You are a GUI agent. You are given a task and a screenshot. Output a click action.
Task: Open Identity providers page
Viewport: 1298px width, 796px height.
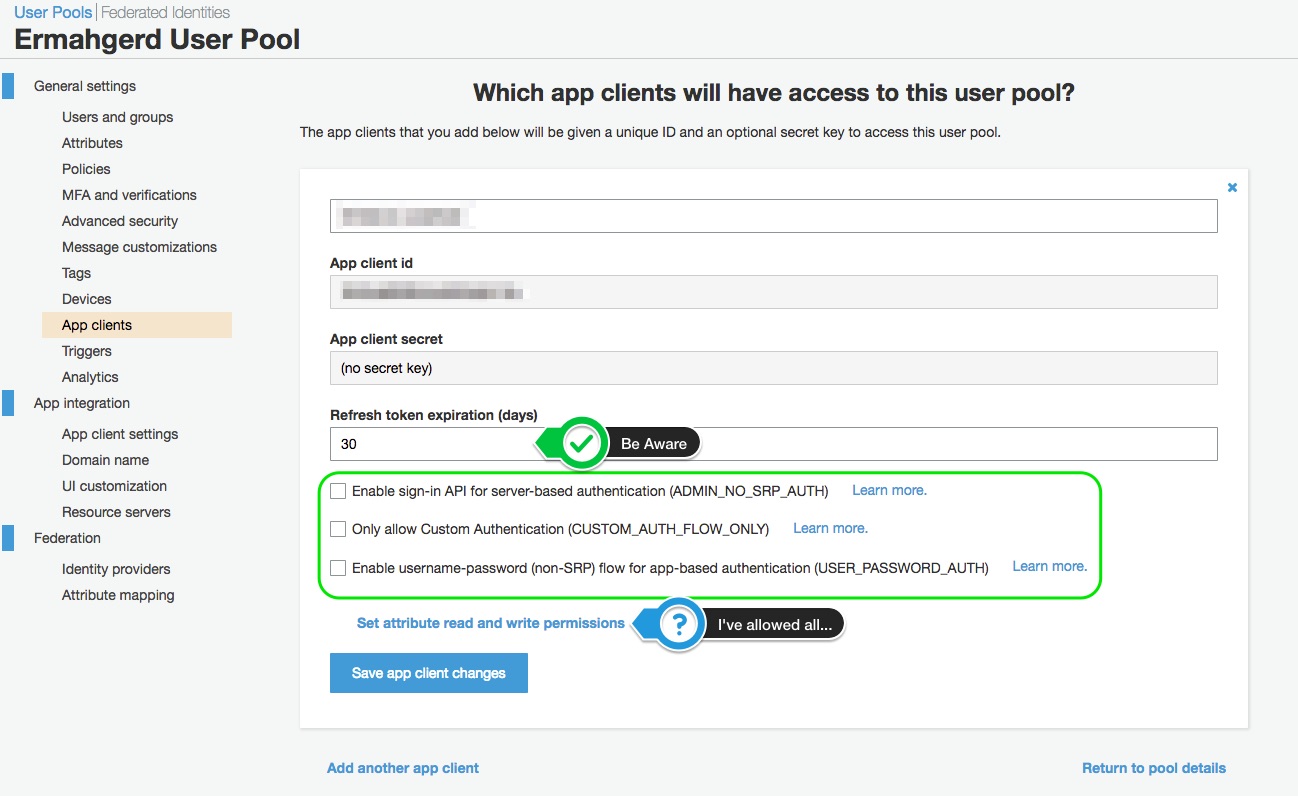click(x=116, y=569)
